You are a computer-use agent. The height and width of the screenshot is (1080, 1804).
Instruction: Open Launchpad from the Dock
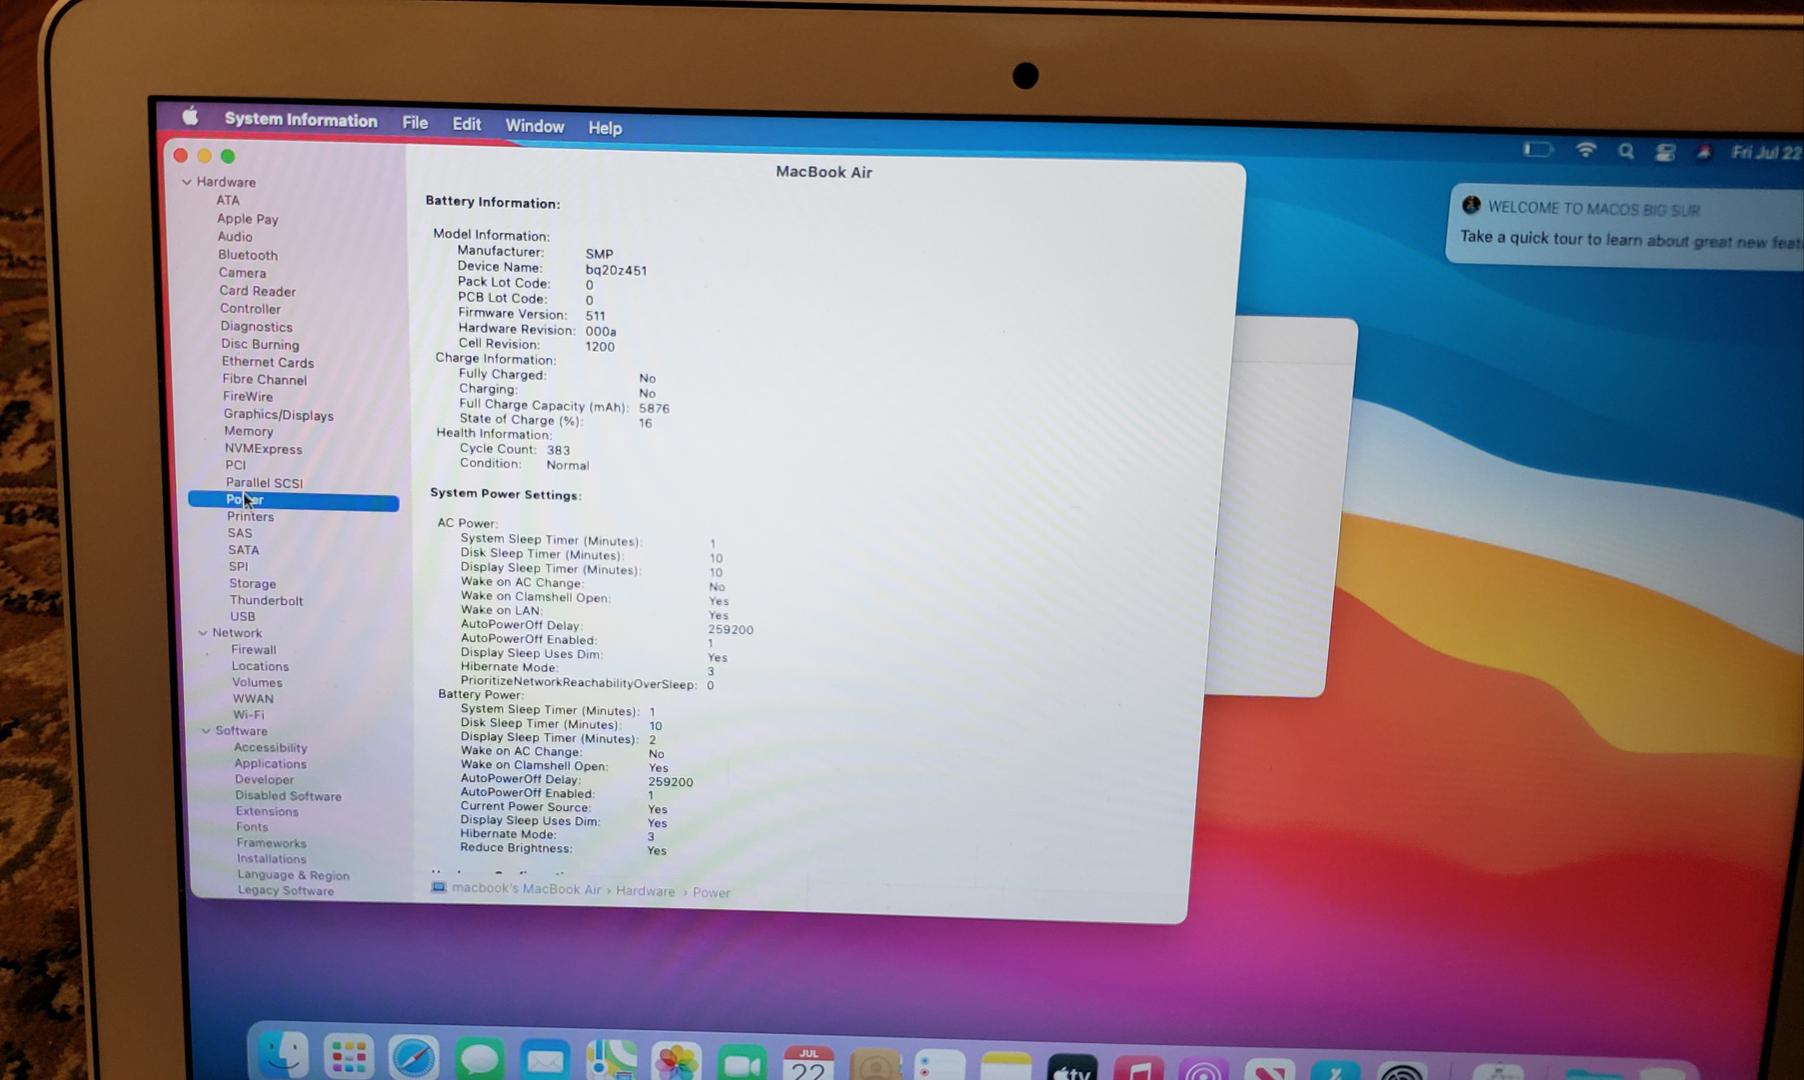click(x=348, y=1056)
